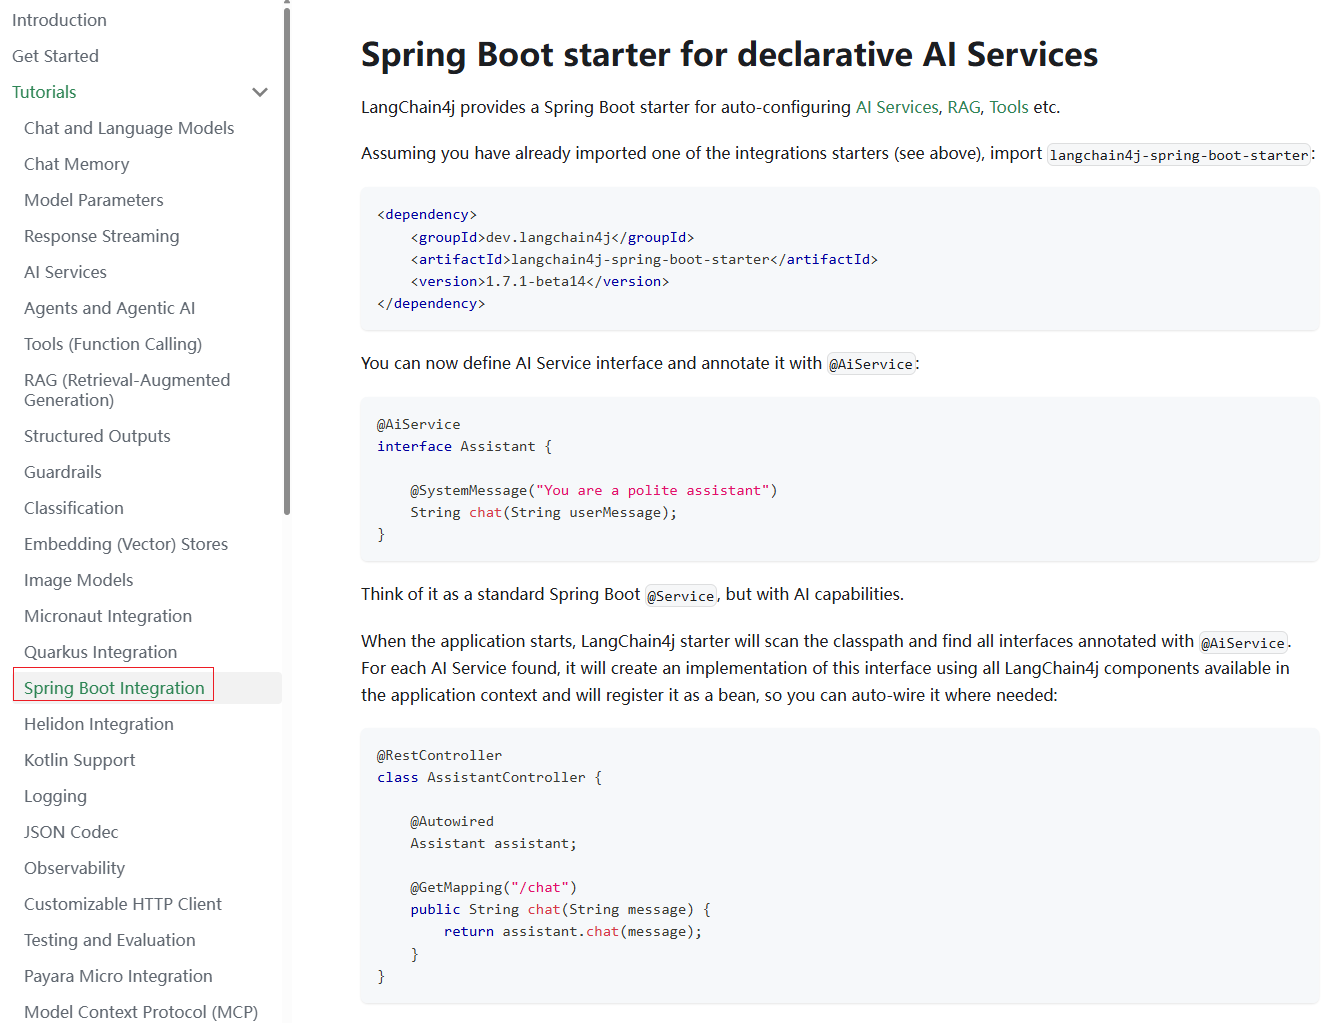This screenshot has width=1338, height=1023.
Task: Collapse the Tutorials section chevron
Action: tap(260, 92)
